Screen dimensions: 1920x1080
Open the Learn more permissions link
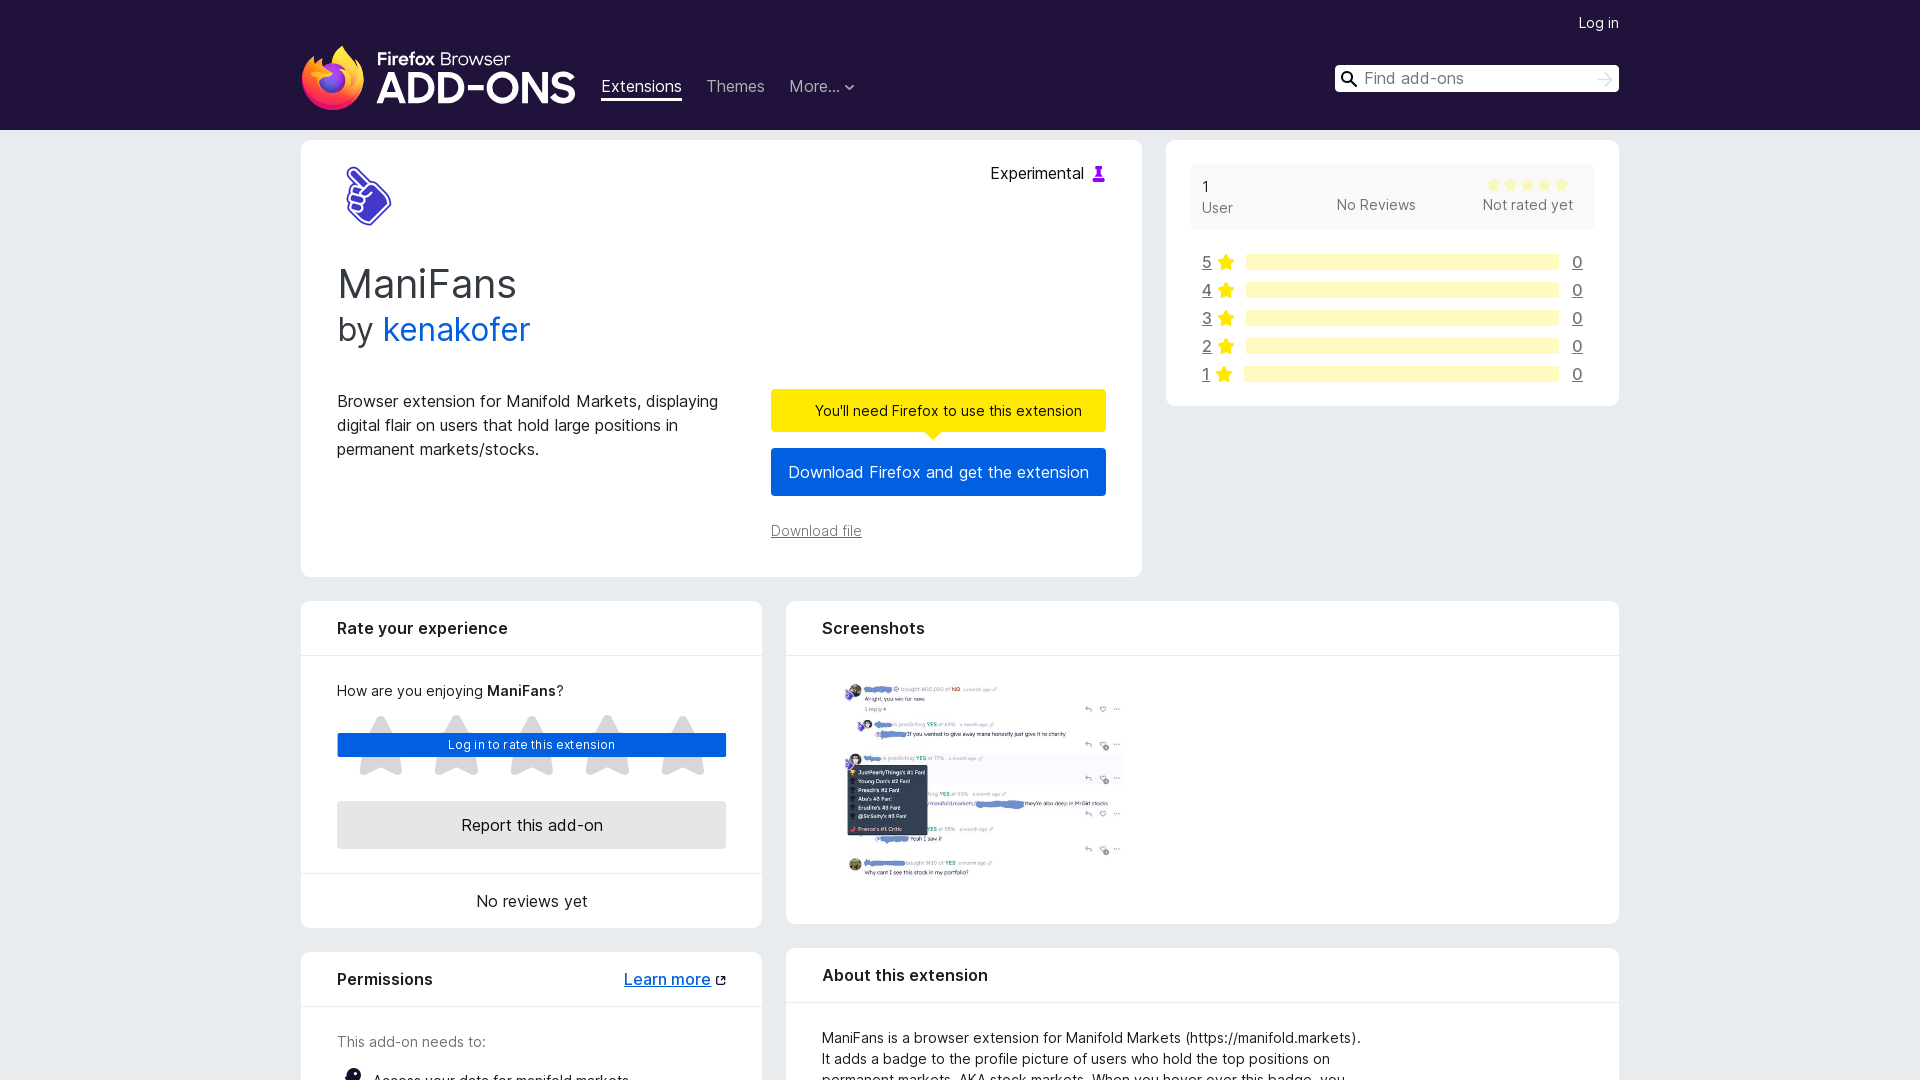click(667, 980)
